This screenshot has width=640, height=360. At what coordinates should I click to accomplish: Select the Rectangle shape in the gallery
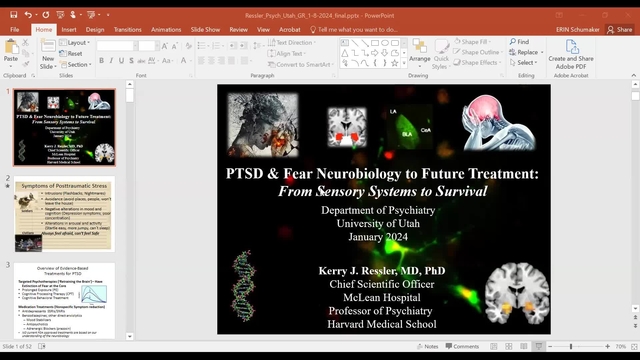[375, 43]
